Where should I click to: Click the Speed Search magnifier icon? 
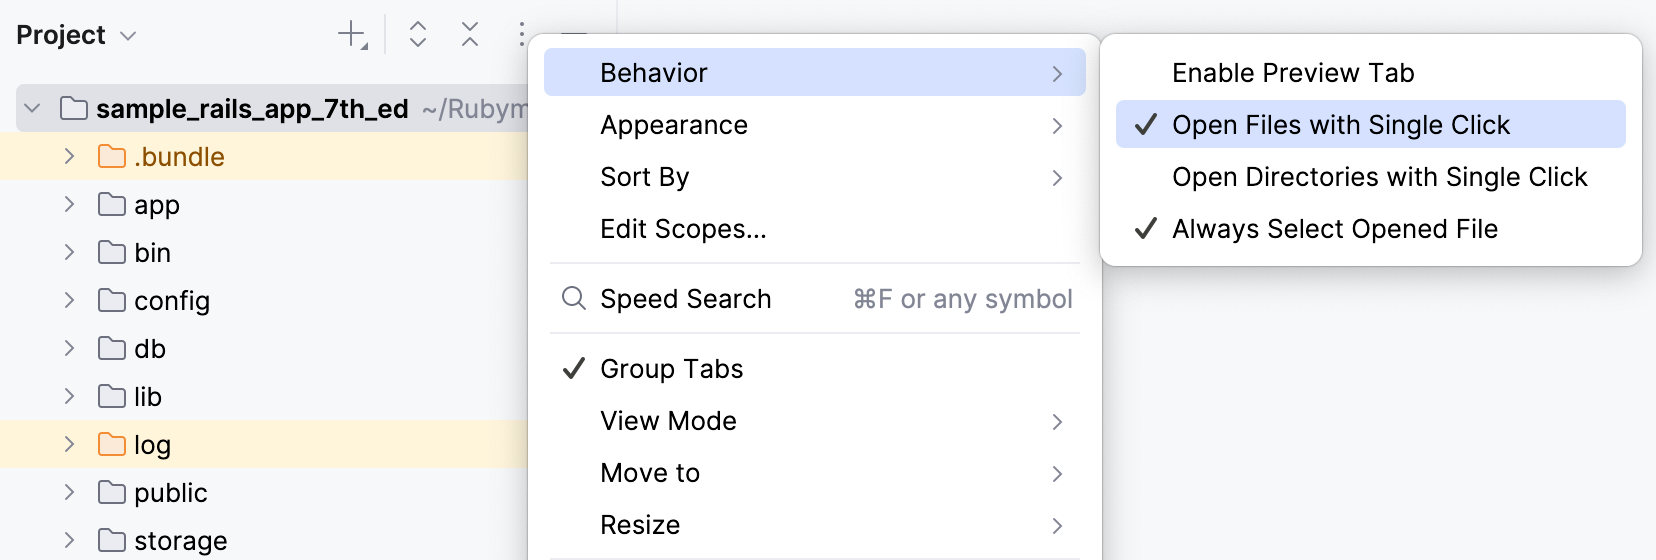click(573, 299)
